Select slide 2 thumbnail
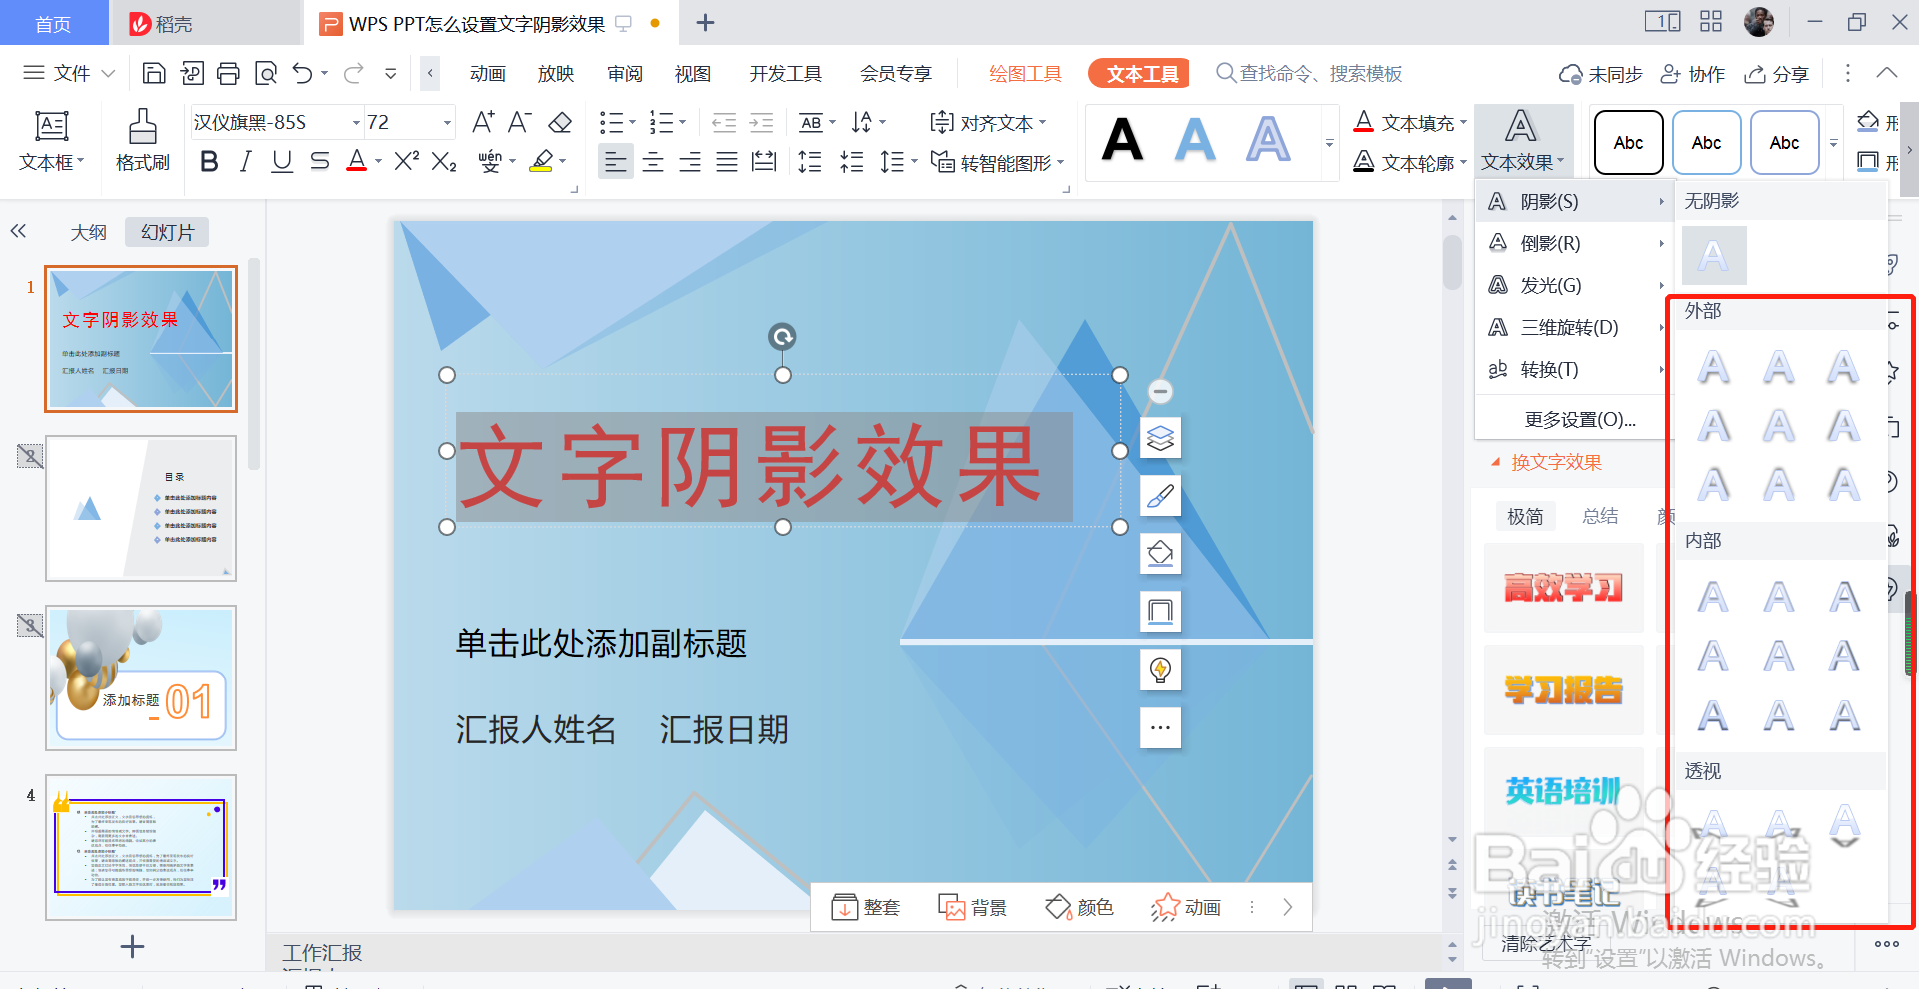This screenshot has height=989, width=1919. coord(141,508)
